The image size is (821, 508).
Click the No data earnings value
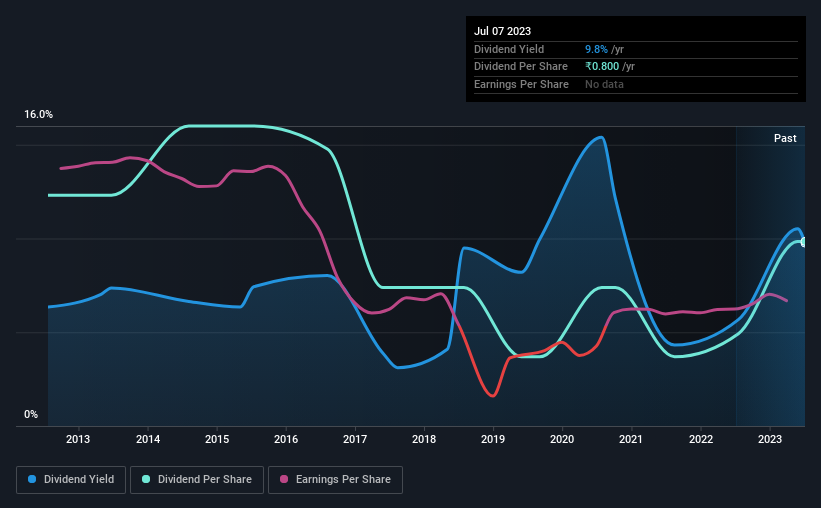(604, 84)
